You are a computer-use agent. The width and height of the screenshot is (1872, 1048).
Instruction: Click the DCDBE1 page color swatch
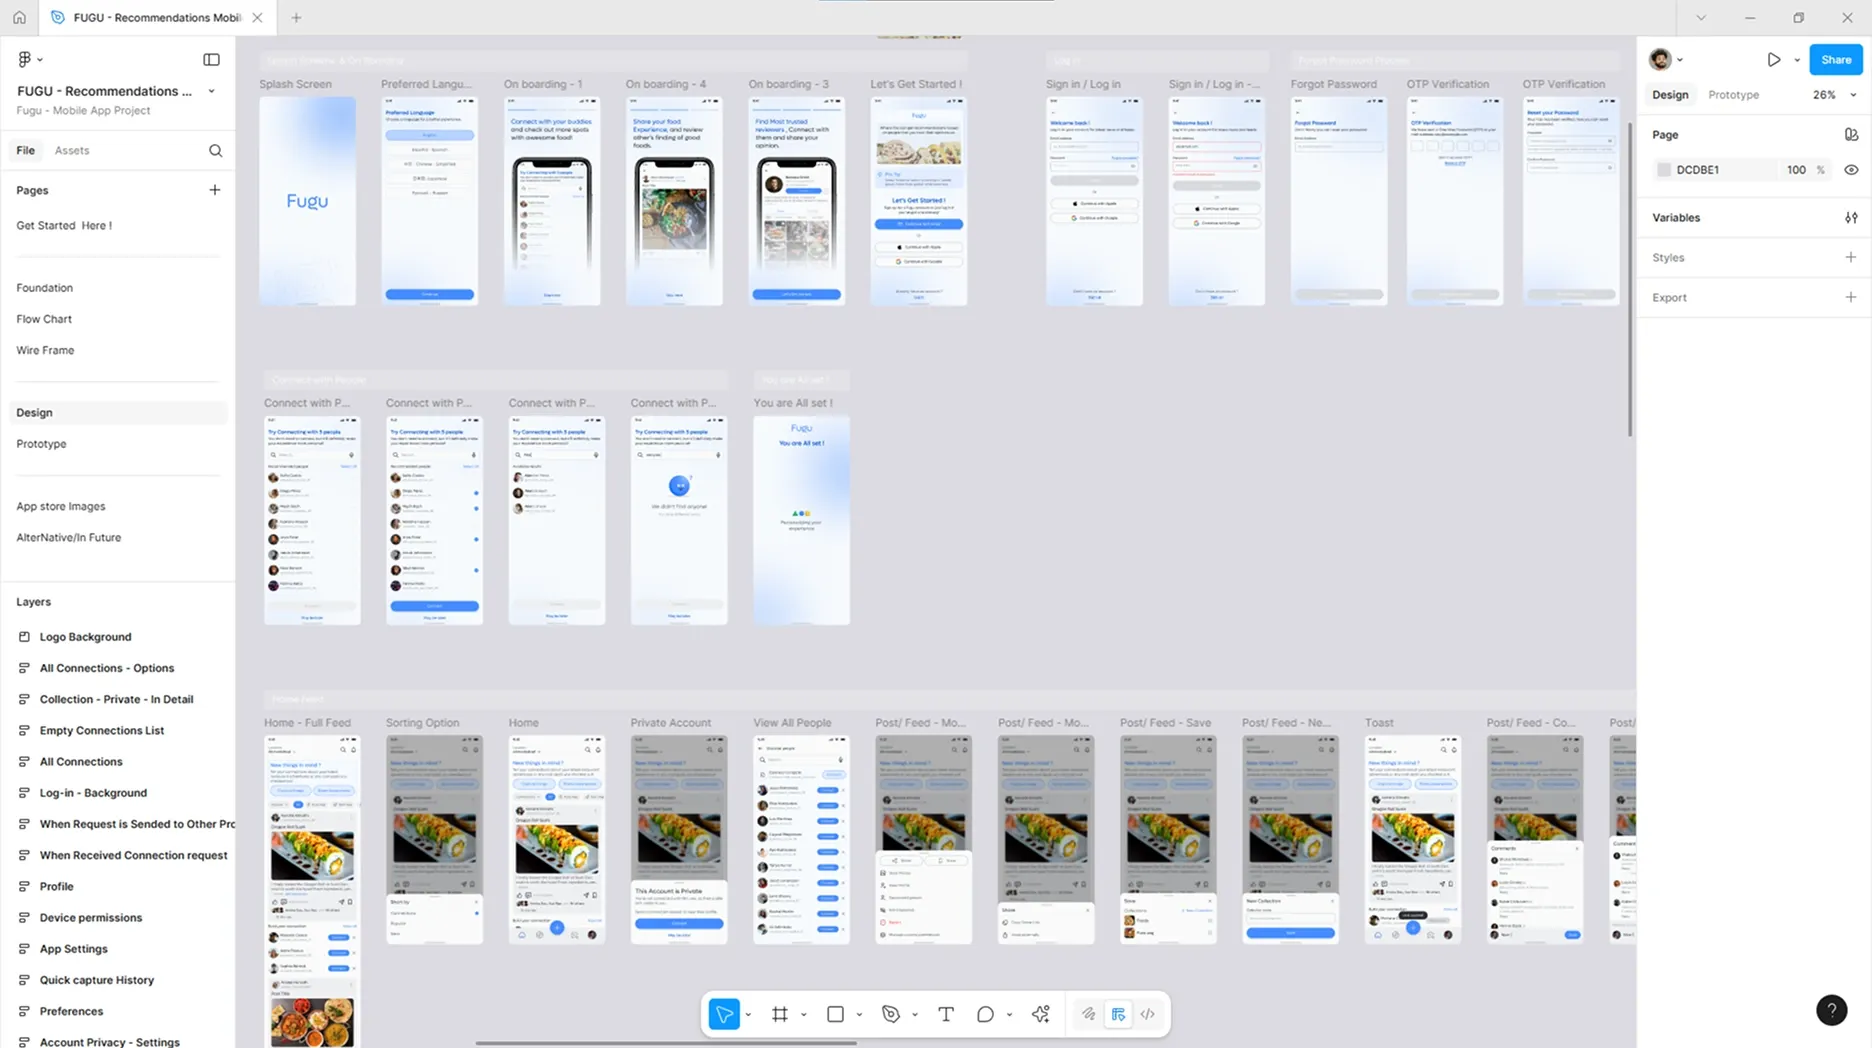[1664, 170]
